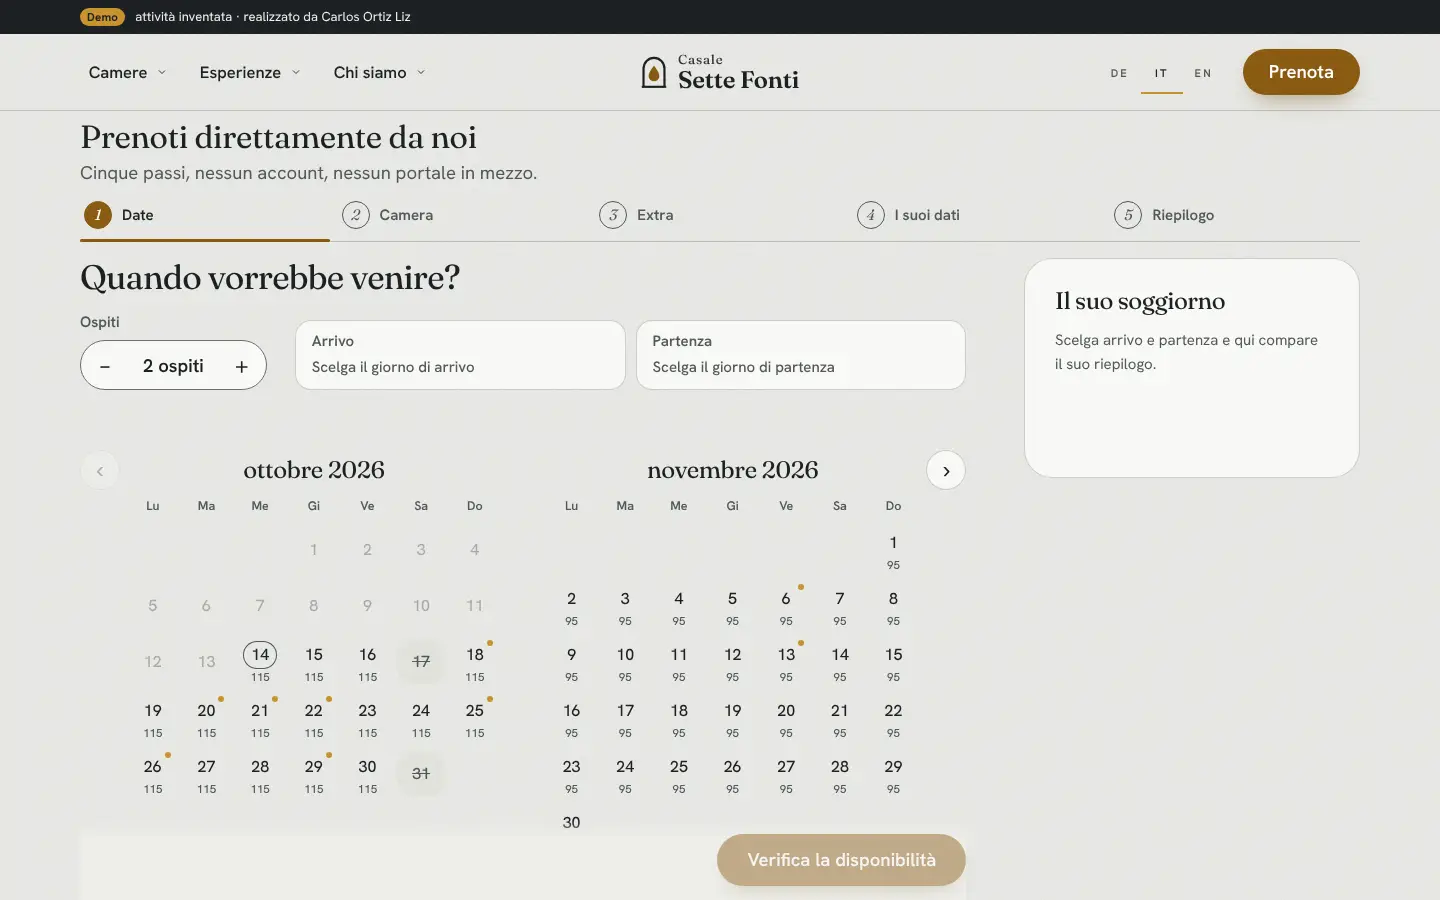
Task: Go to step 4 I suoi dati tab
Action: coord(977,215)
